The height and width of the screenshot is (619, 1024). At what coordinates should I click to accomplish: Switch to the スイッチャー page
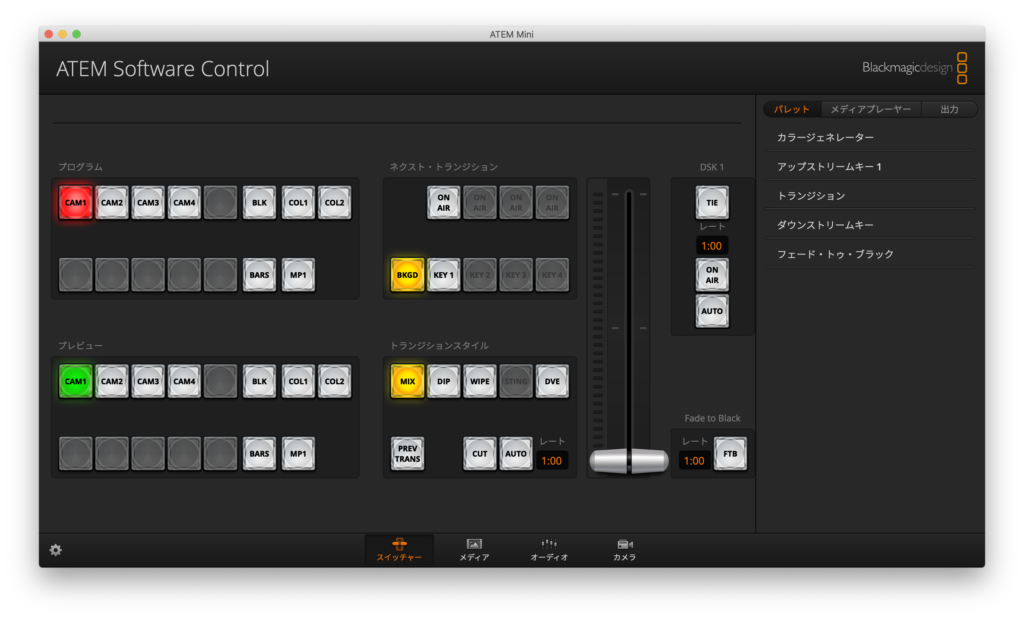[399, 550]
